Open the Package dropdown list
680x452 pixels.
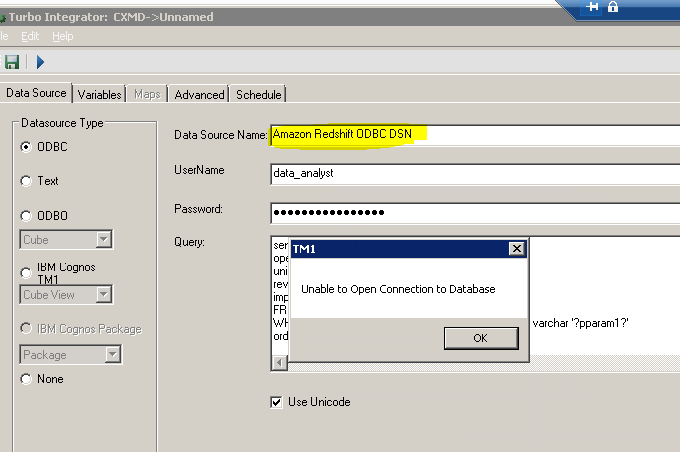click(112, 354)
